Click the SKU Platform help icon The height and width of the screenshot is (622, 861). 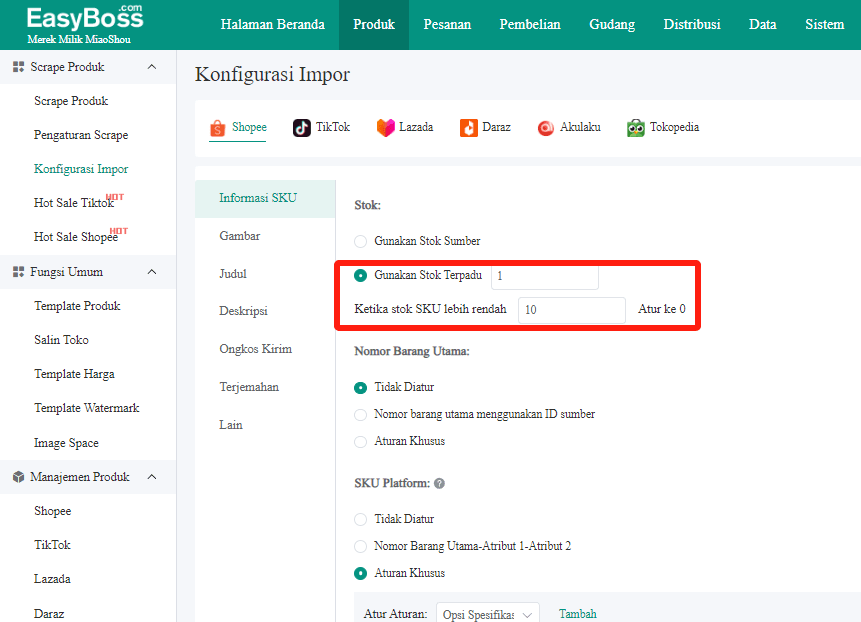click(x=439, y=483)
